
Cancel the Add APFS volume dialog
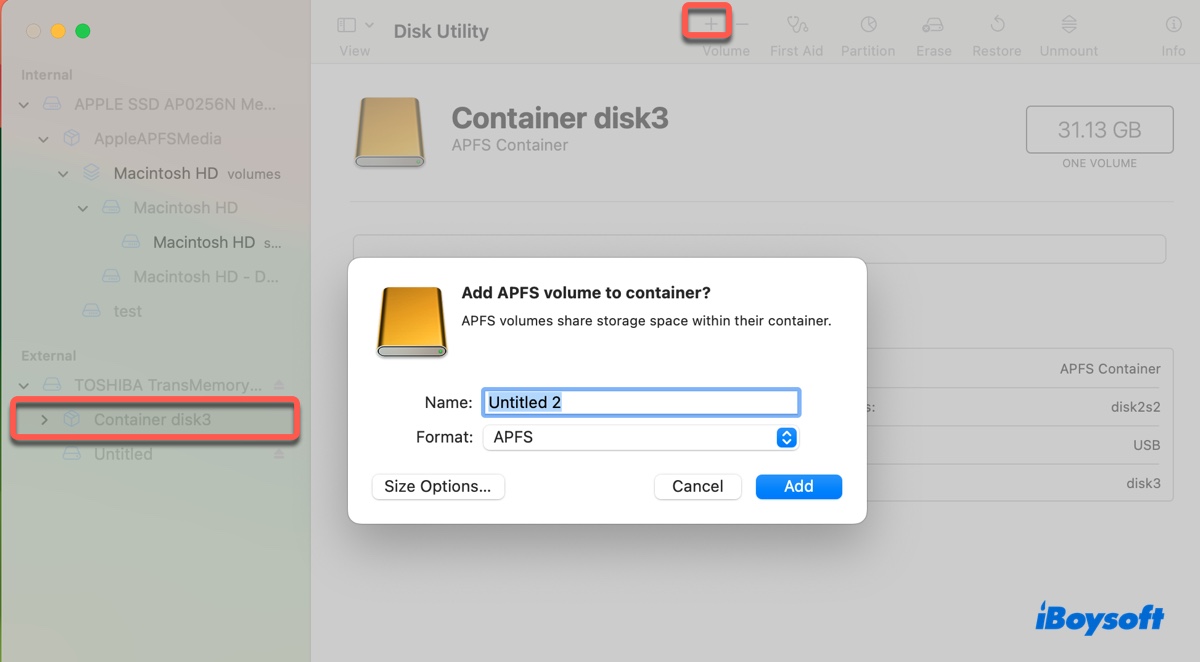click(x=697, y=486)
